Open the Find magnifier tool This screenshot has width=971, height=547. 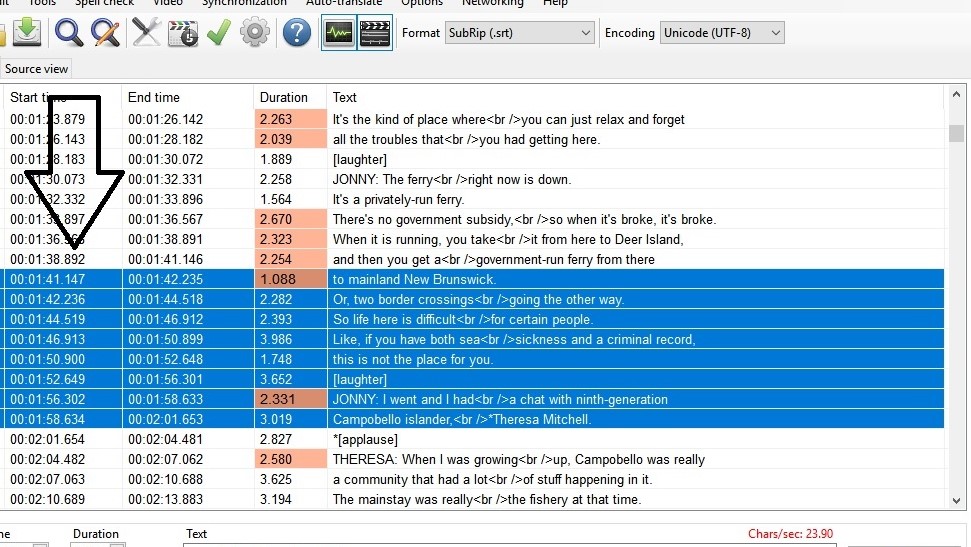tap(68, 32)
